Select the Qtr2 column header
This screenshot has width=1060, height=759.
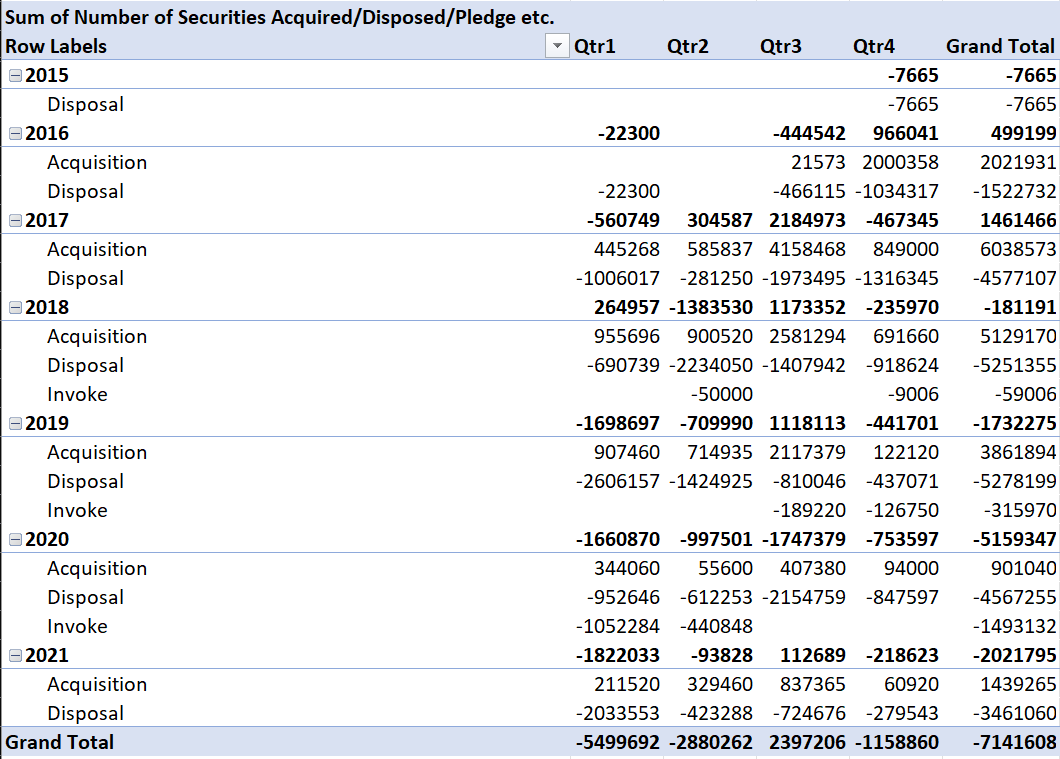click(x=688, y=46)
